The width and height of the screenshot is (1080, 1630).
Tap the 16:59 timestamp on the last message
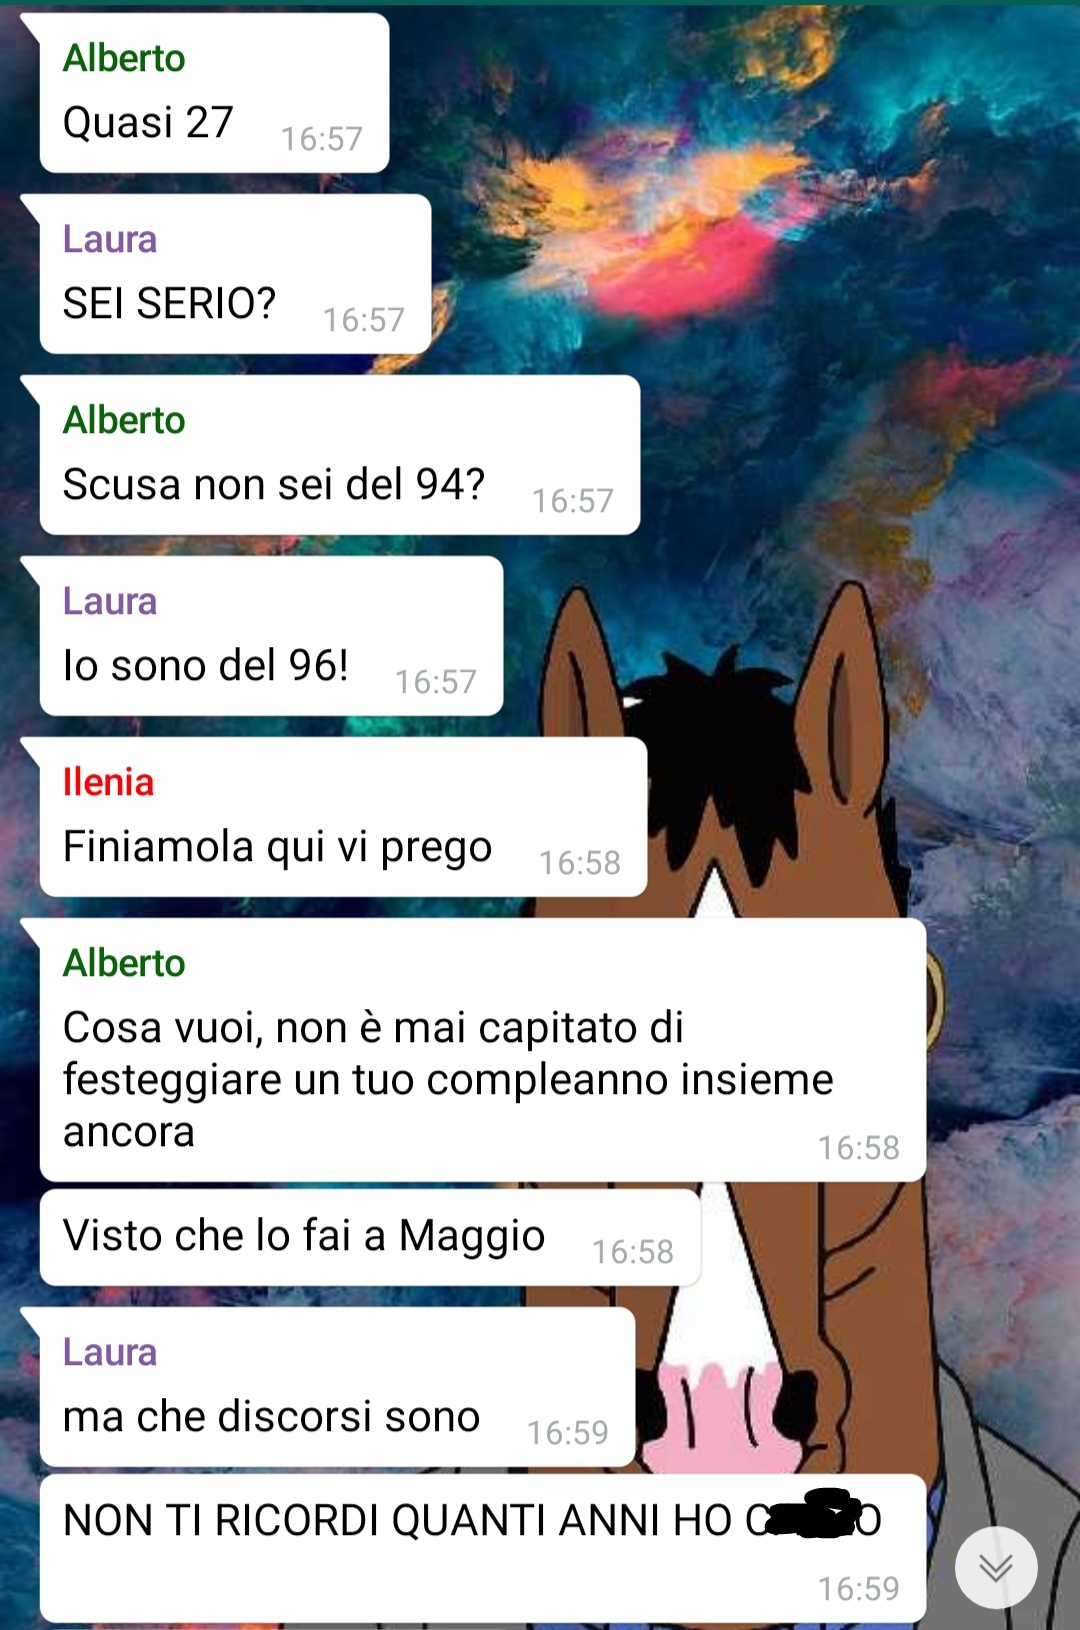pyautogui.click(x=859, y=1589)
